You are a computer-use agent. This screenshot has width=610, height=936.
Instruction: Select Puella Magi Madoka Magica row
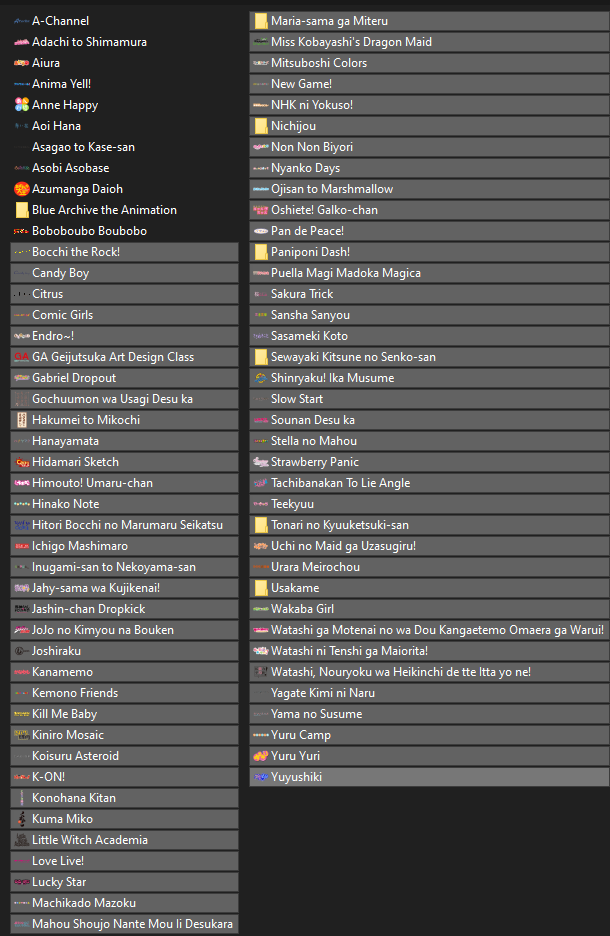tap(429, 273)
